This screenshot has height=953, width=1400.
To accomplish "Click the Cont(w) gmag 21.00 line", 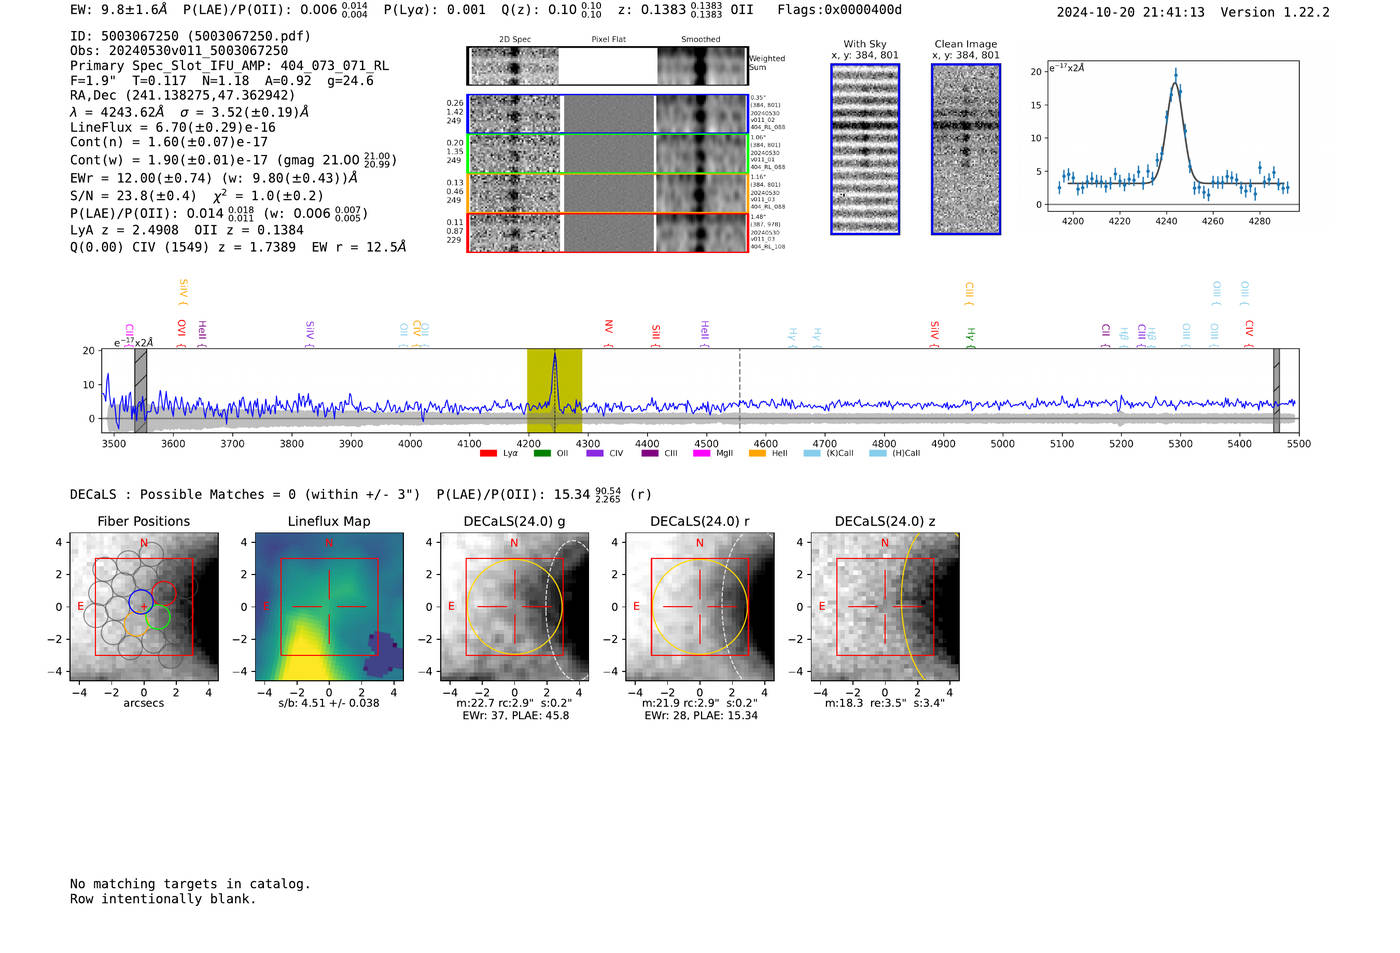I will [233, 159].
